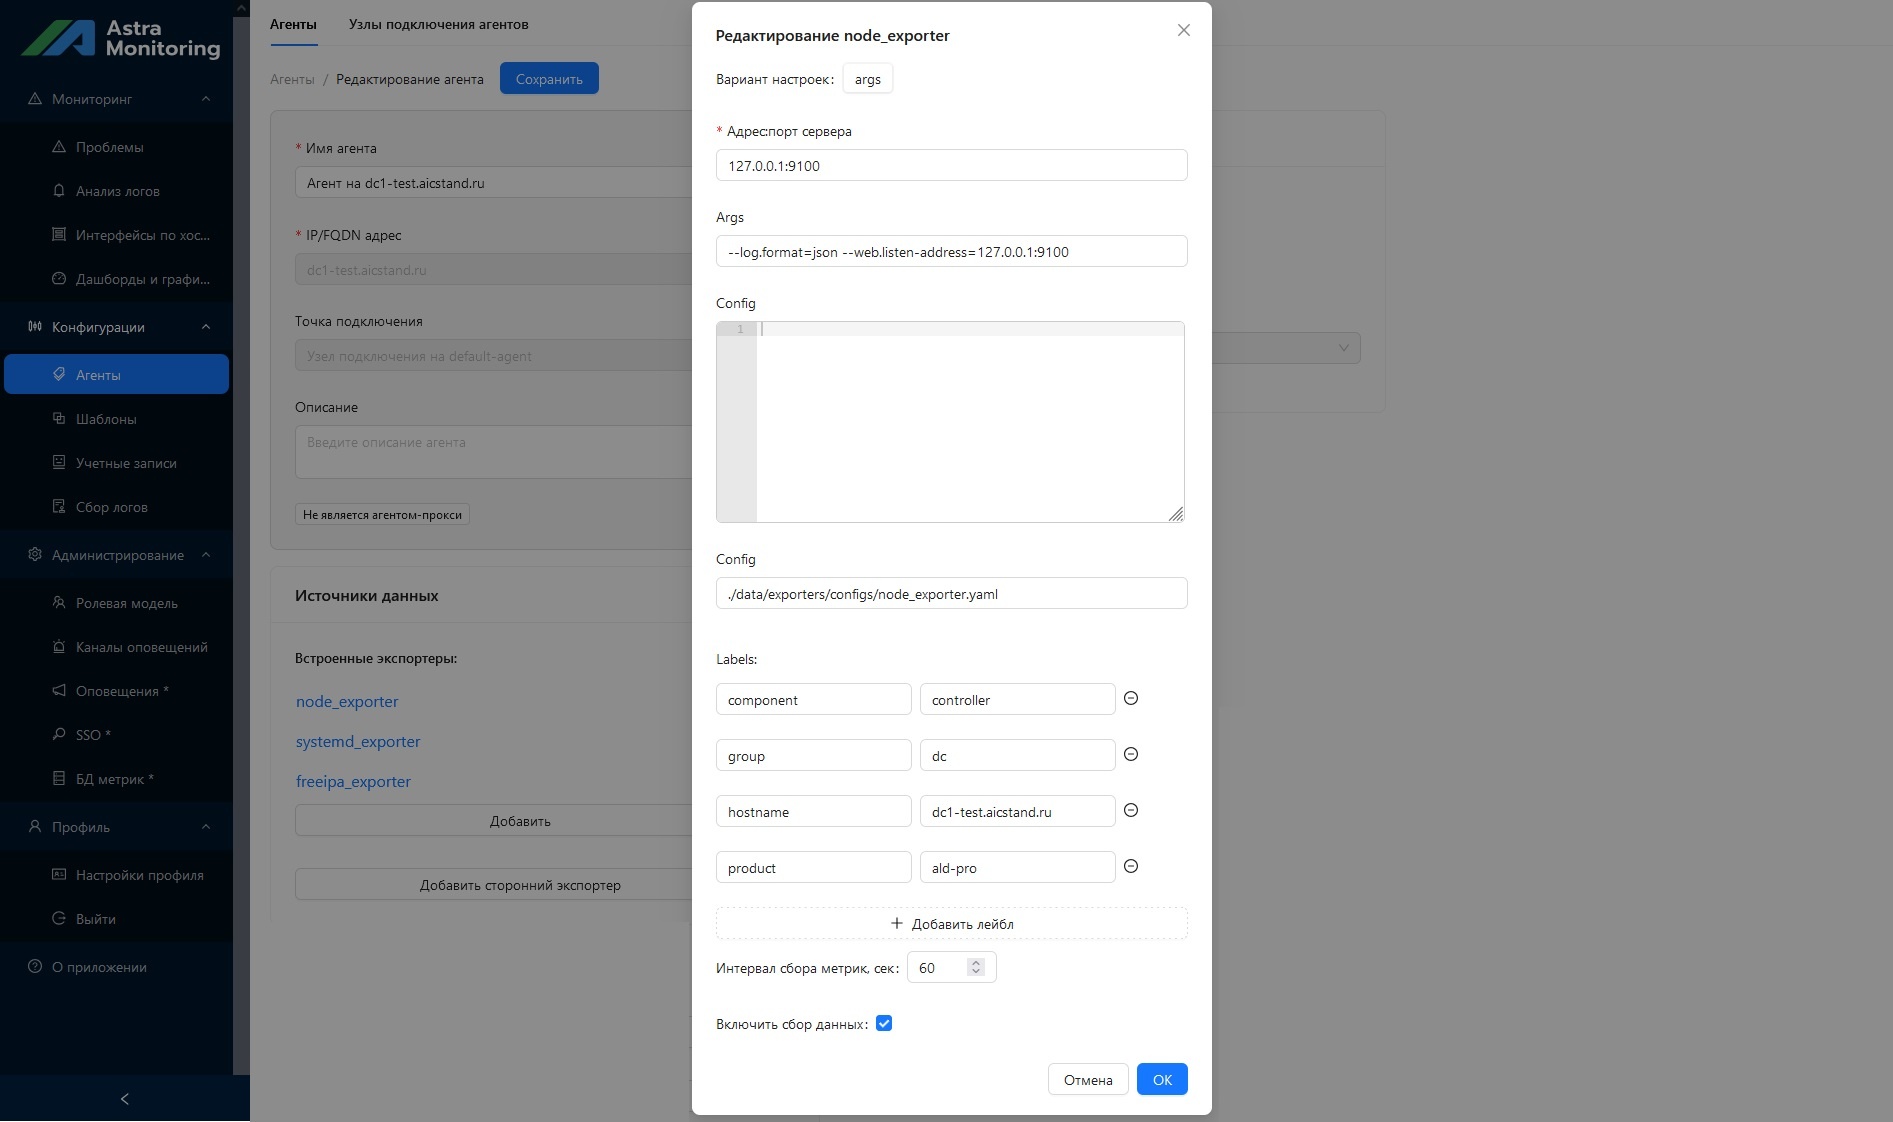Screen dimensions: 1893x1122
Task: Remove the group label row
Action: (1131, 755)
